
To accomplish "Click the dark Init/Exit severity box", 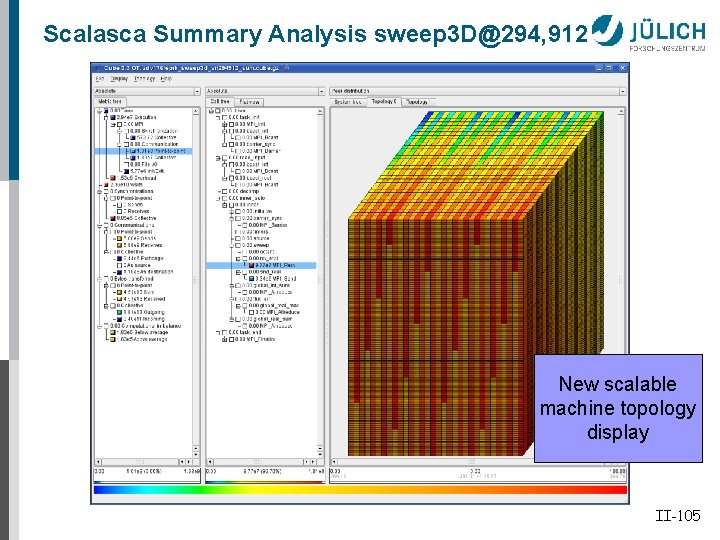I will pyautogui.click(x=127, y=171).
